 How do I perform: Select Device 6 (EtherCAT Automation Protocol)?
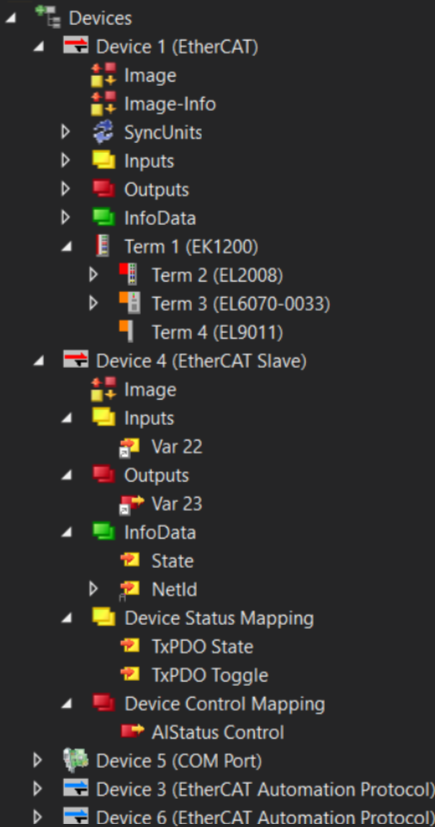pyautogui.click(x=265, y=818)
